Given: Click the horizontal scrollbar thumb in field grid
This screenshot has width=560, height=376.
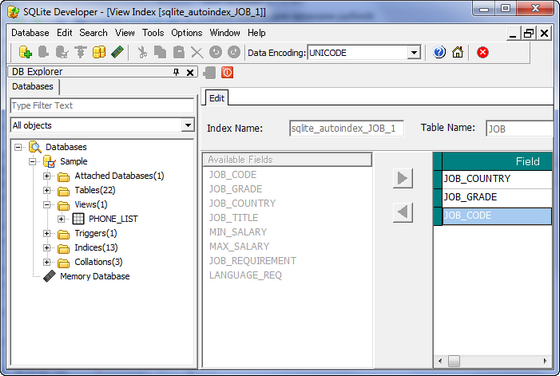Looking at the screenshot, I should pyautogui.click(x=454, y=361).
